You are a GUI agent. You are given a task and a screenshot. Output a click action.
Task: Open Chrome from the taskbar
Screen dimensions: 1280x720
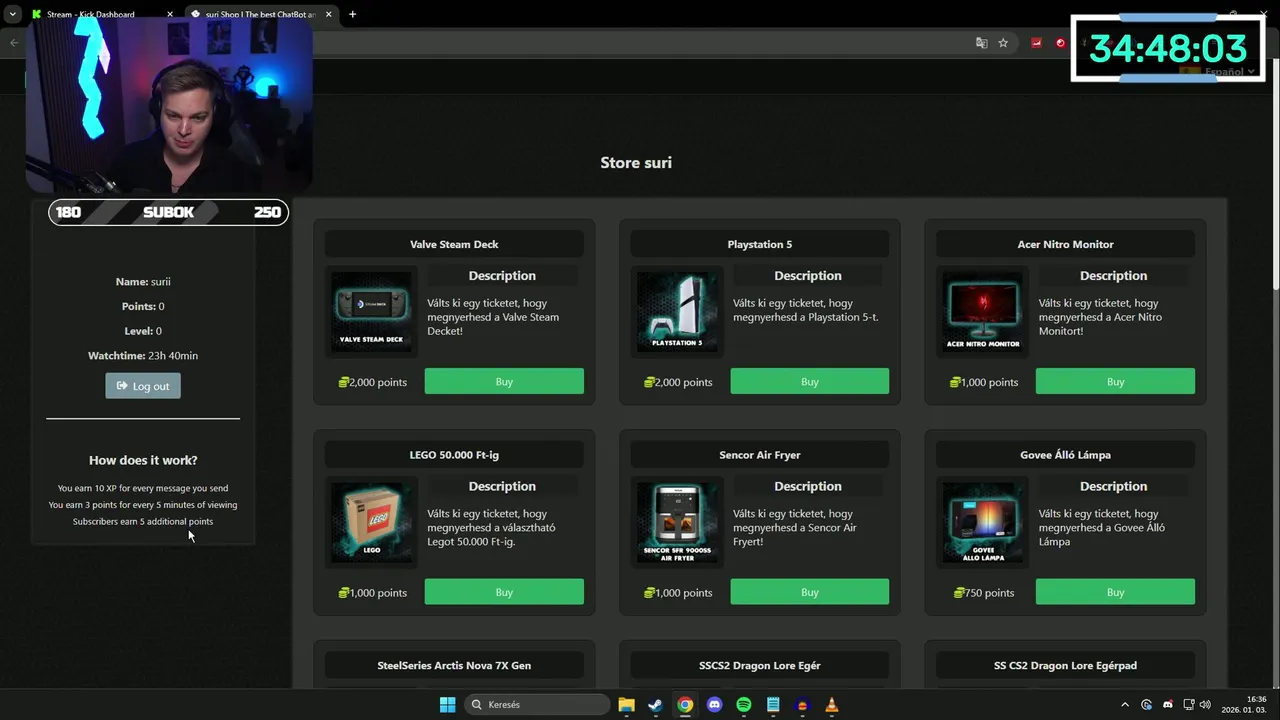pyautogui.click(x=685, y=704)
